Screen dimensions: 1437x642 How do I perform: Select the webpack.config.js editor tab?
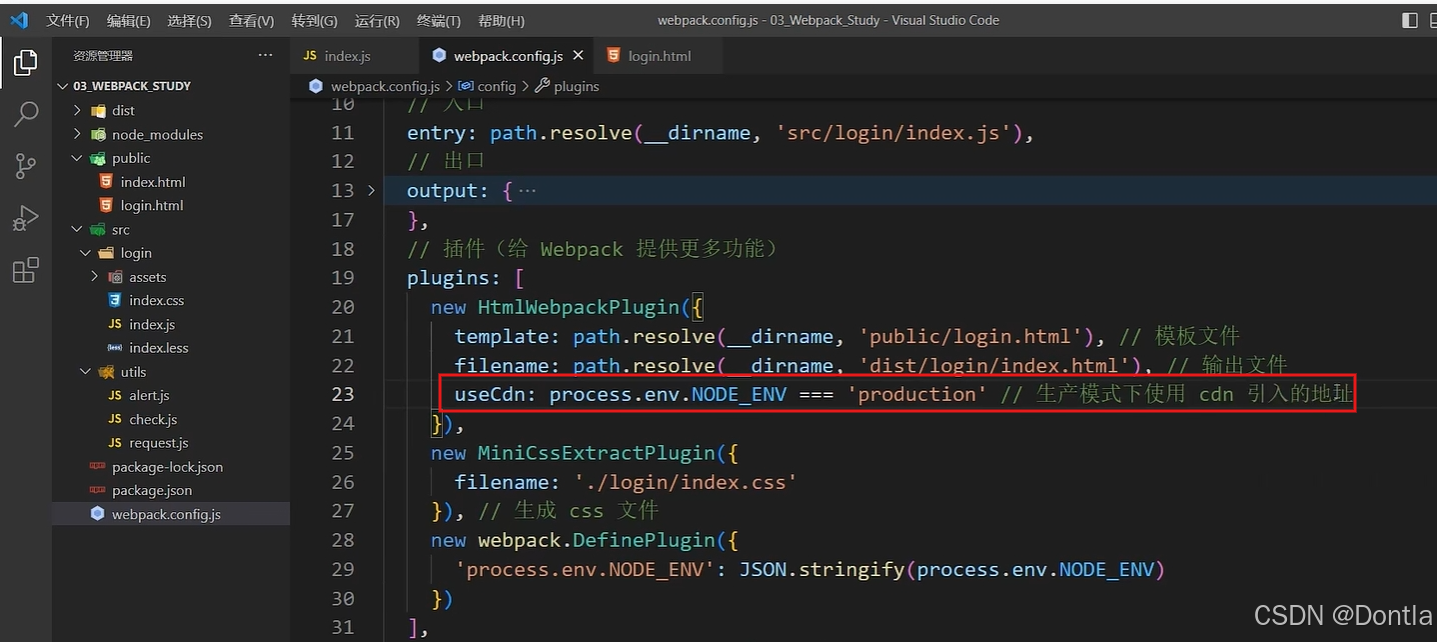(505, 56)
